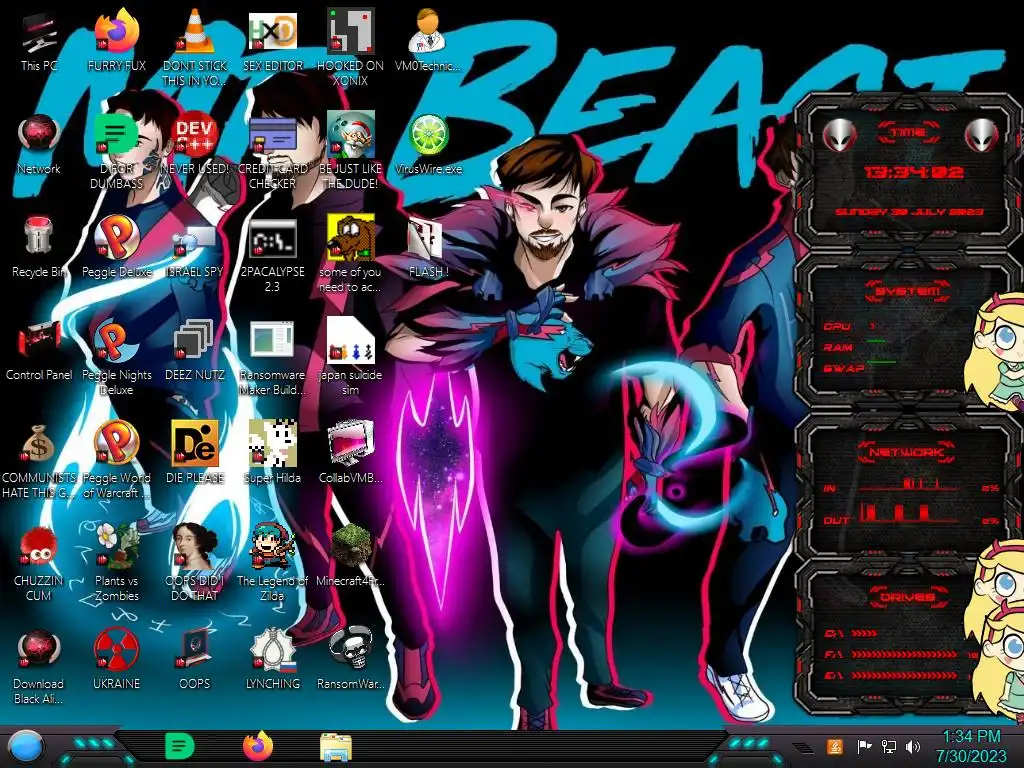
Task: Click the NETWORK widget header
Action: 907,452
